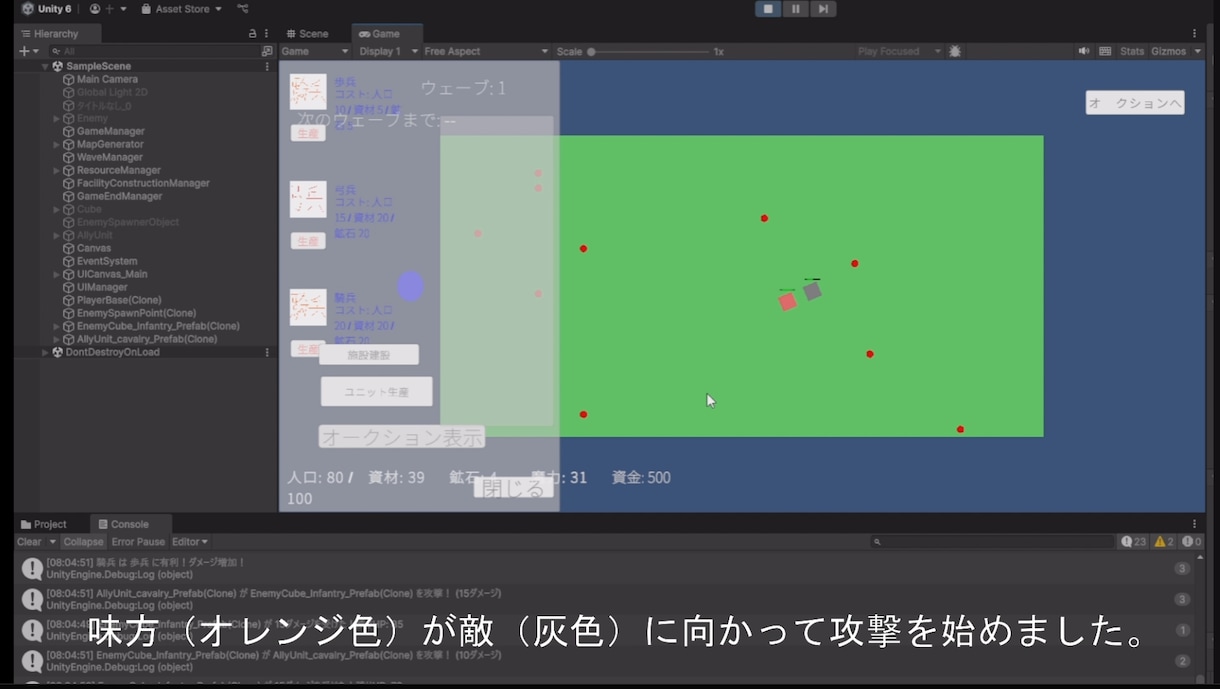Open the Asset Store dropdown

[x=181, y=9]
